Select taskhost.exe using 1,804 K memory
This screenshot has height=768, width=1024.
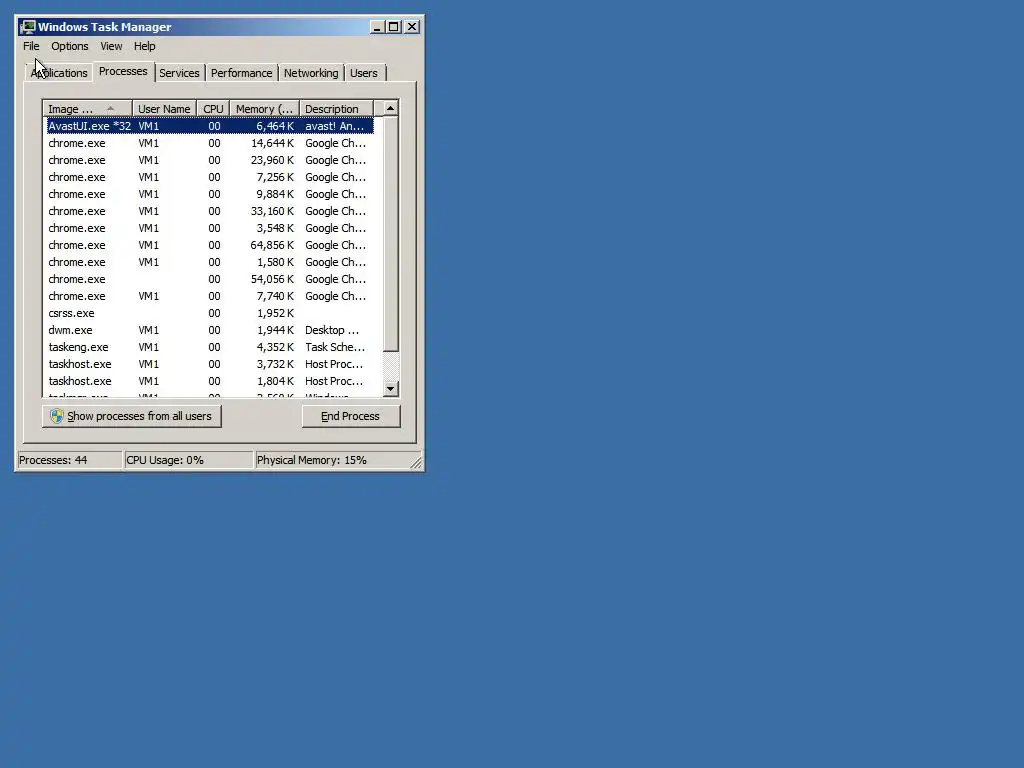210,381
